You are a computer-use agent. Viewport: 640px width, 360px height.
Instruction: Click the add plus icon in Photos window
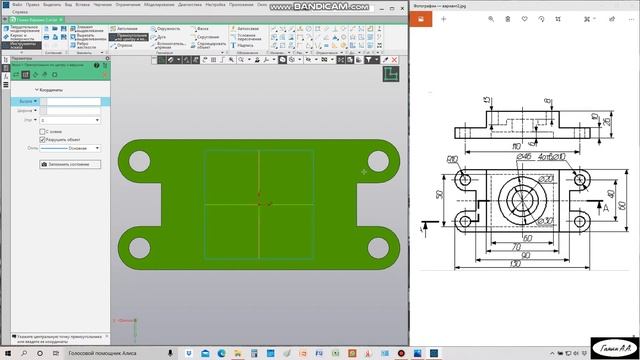coord(444,19)
